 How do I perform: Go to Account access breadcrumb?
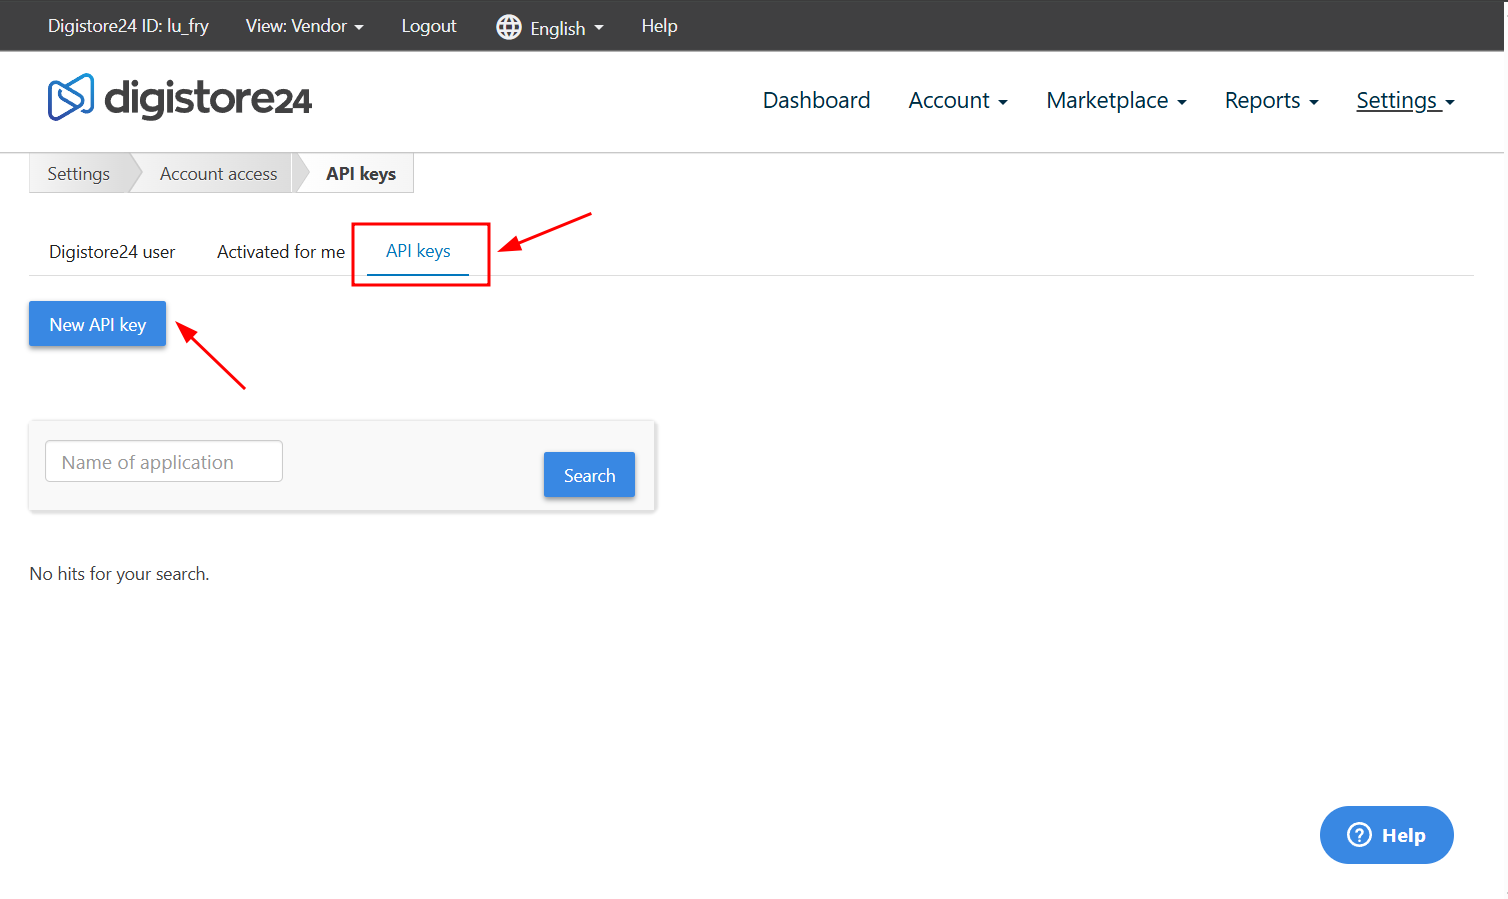[x=219, y=173]
